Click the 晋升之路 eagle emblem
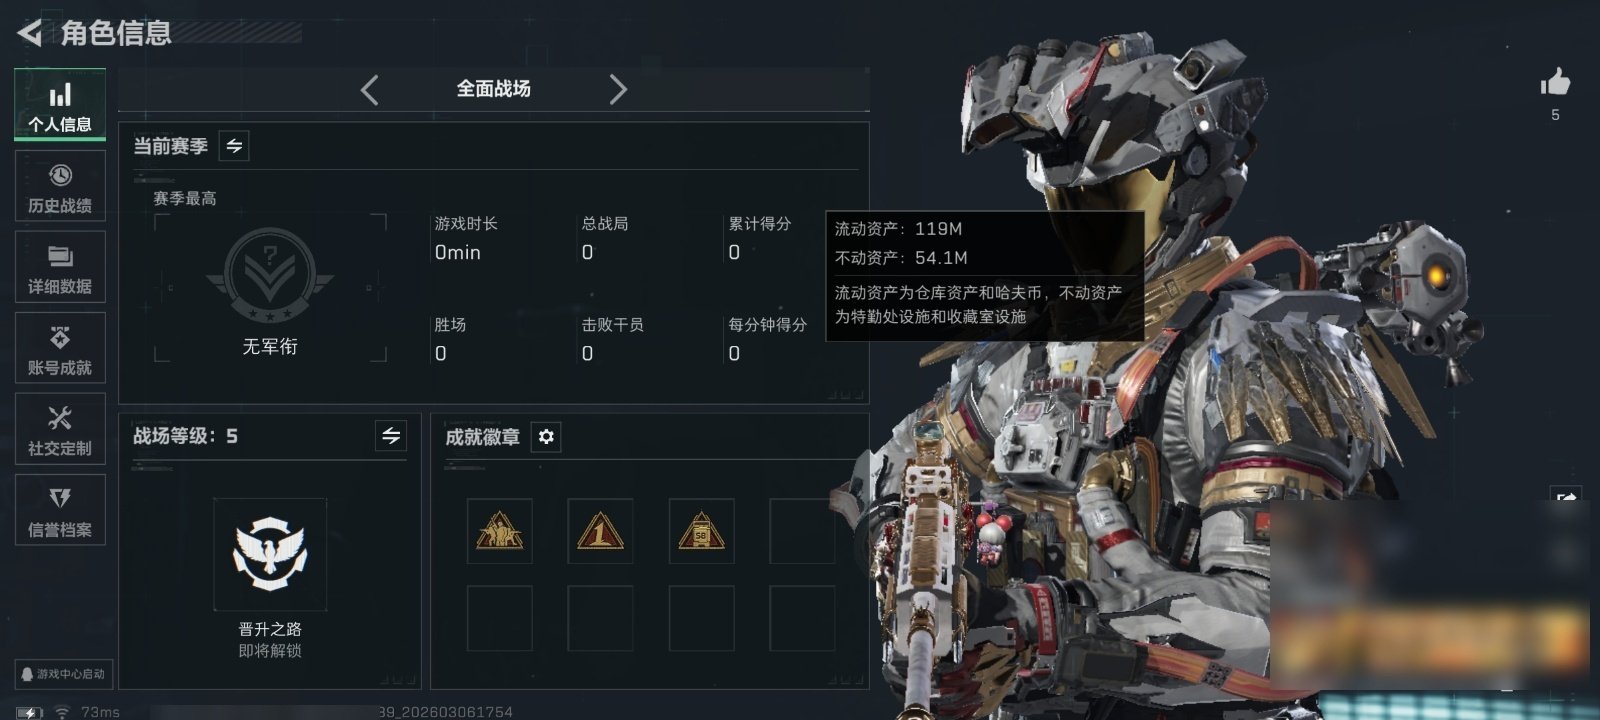This screenshot has height=720, width=1600. [x=270, y=554]
